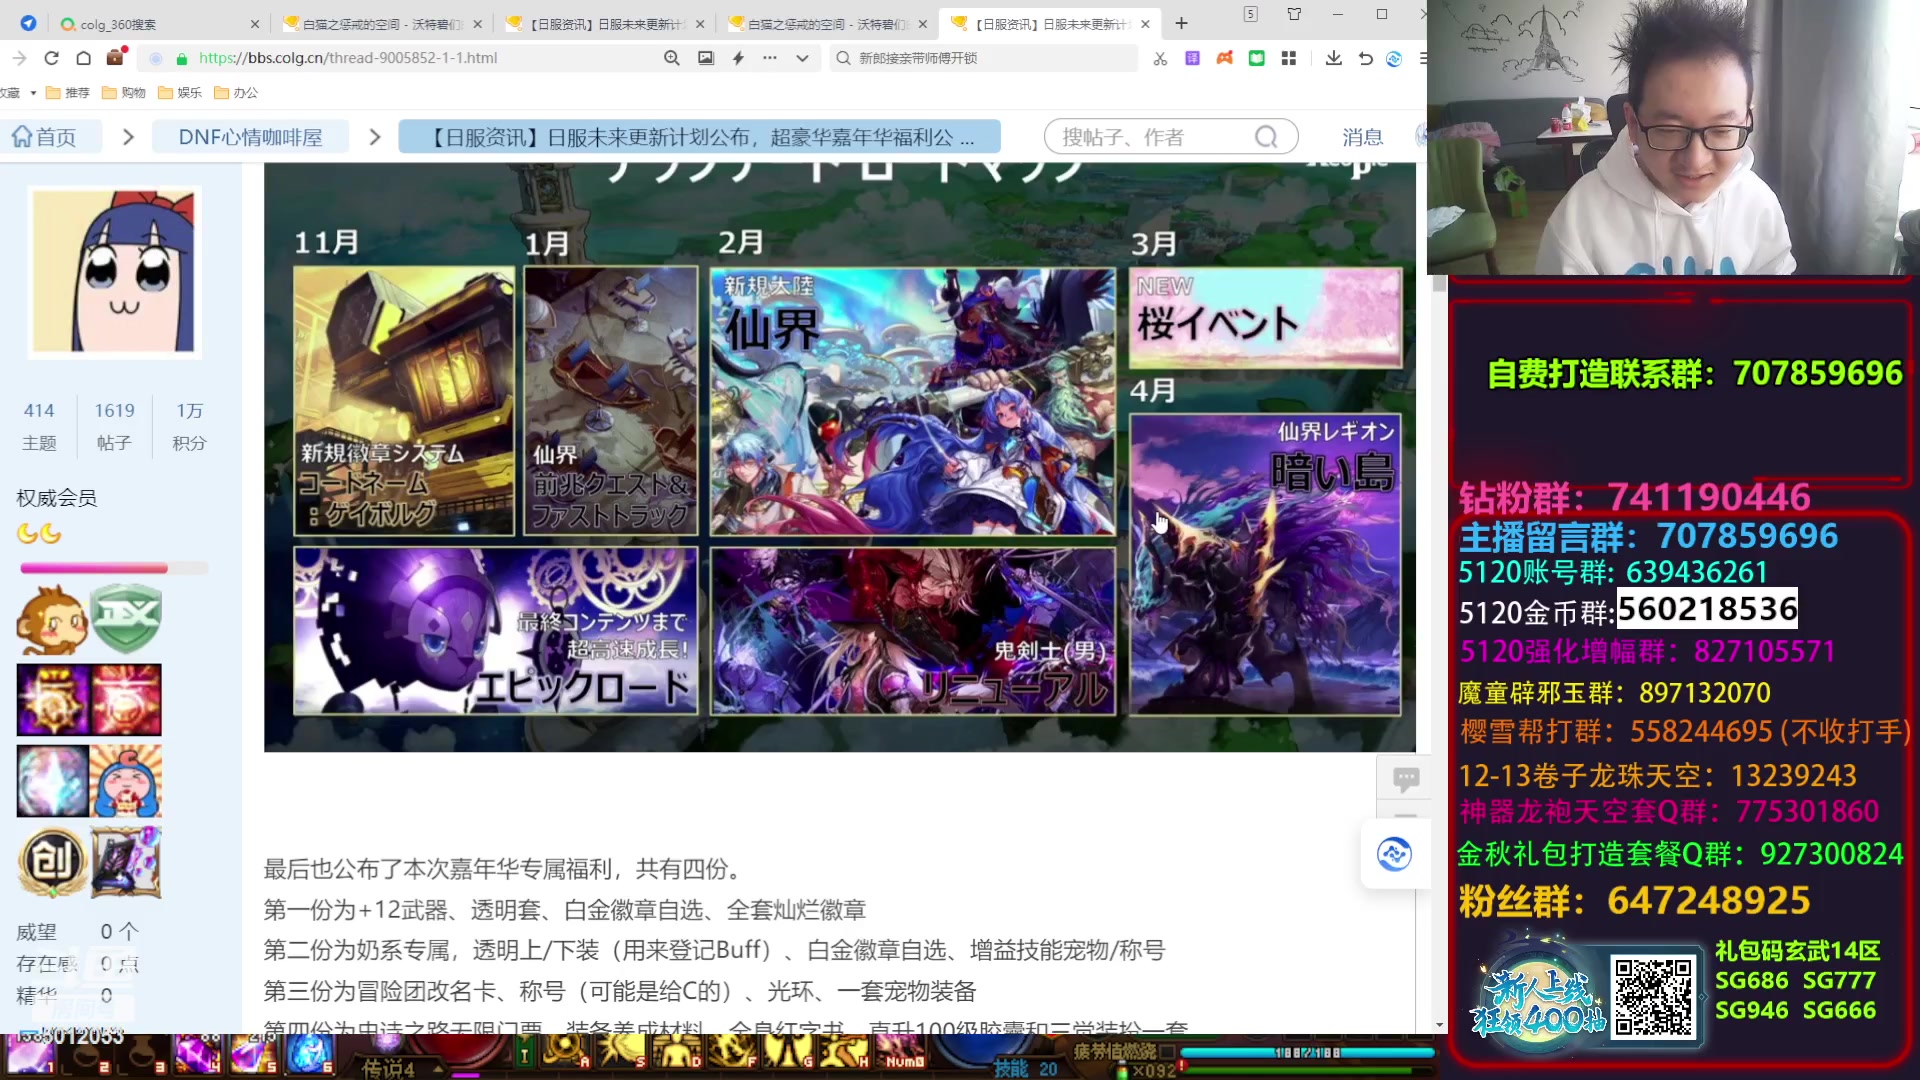The height and width of the screenshot is (1080, 1920).
Task: Open the purple extension icon in toolbar
Action: point(1192,58)
